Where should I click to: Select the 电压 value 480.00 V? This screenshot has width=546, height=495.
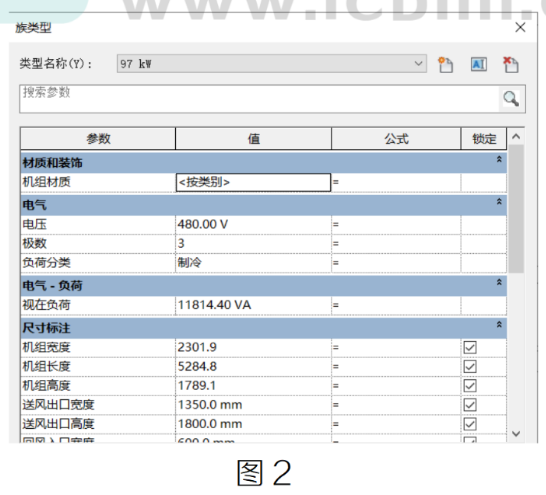pos(254,225)
